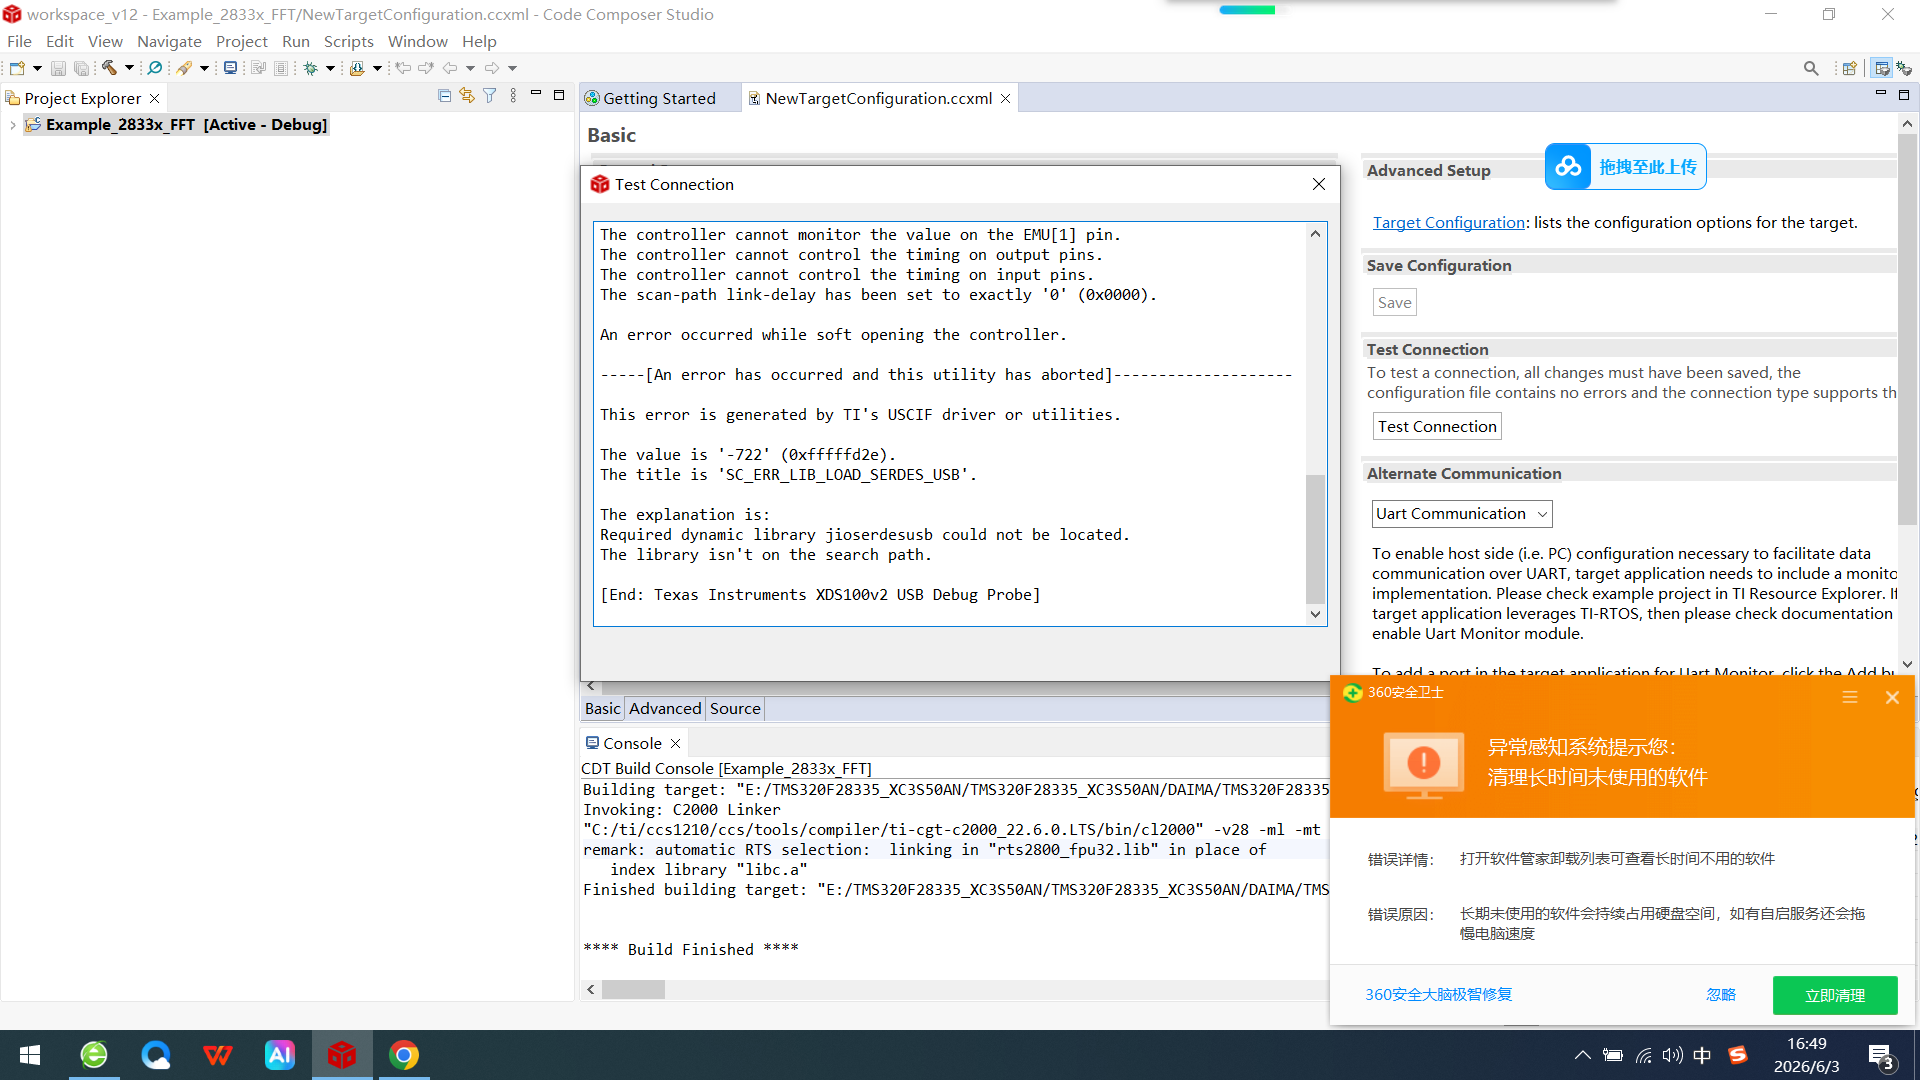Click the Test Connection button
Image resolution: width=1920 pixels, height=1080 pixels.
pyautogui.click(x=1437, y=426)
